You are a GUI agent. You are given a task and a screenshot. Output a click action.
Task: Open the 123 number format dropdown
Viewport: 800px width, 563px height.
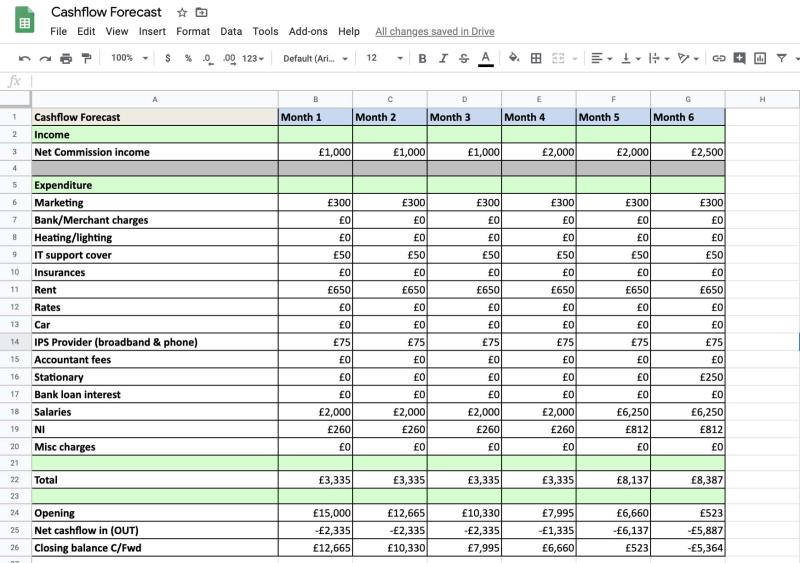(253, 59)
